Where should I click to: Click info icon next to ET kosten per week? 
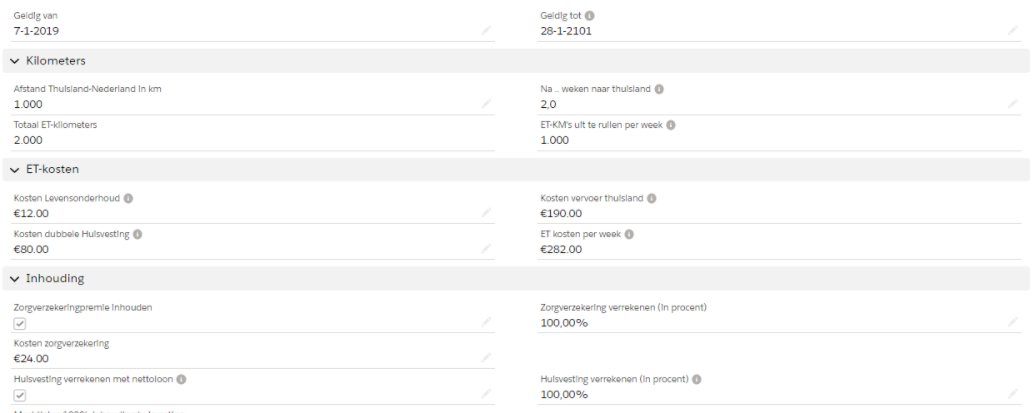pyautogui.click(x=629, y=234)
